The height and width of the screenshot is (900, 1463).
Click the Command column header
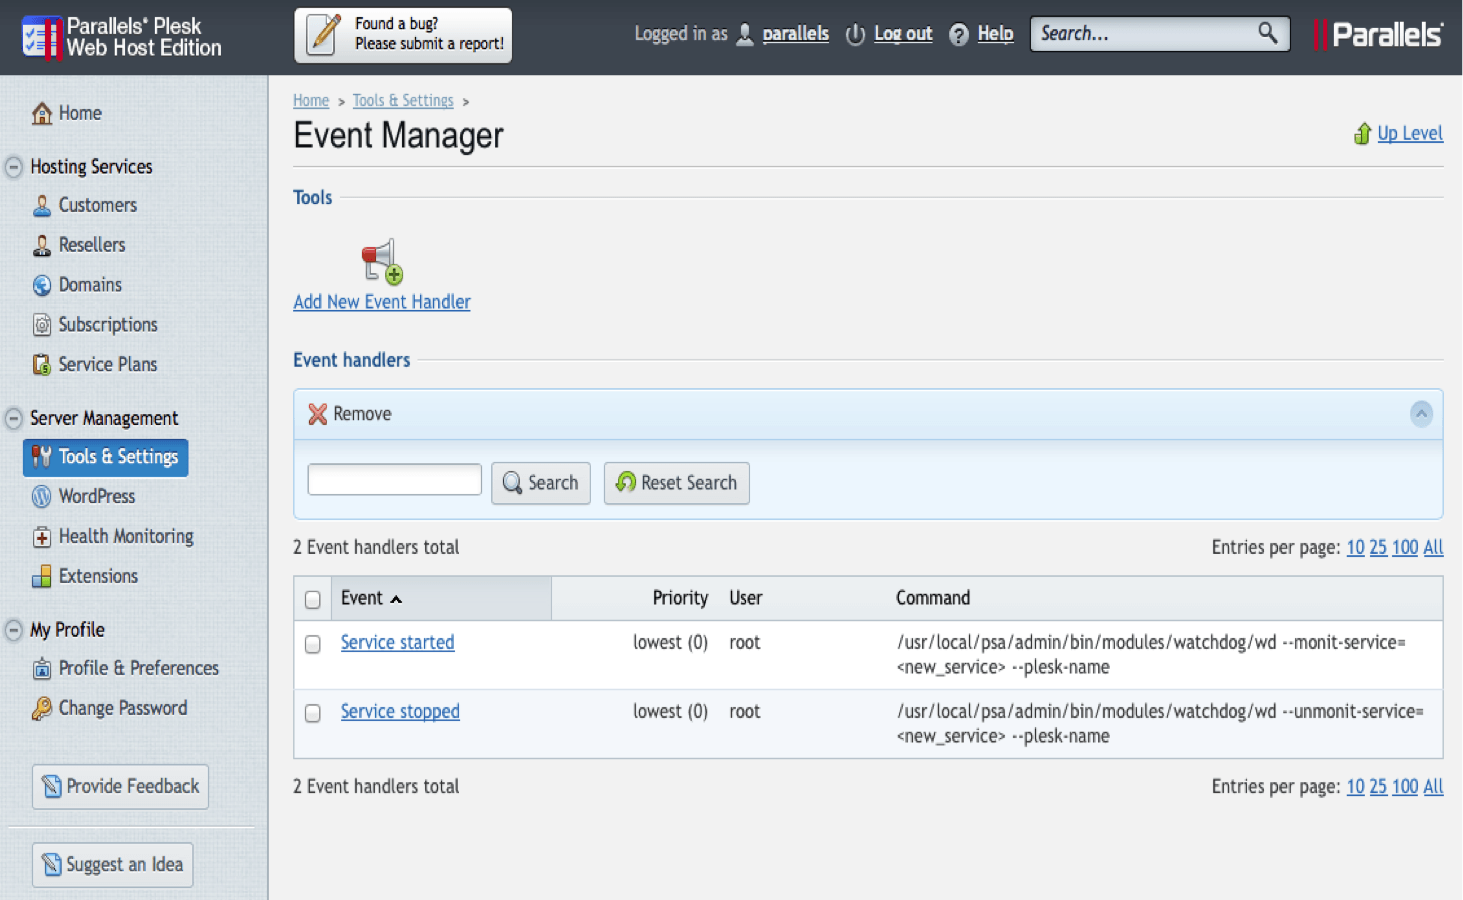tap(933, 598)
